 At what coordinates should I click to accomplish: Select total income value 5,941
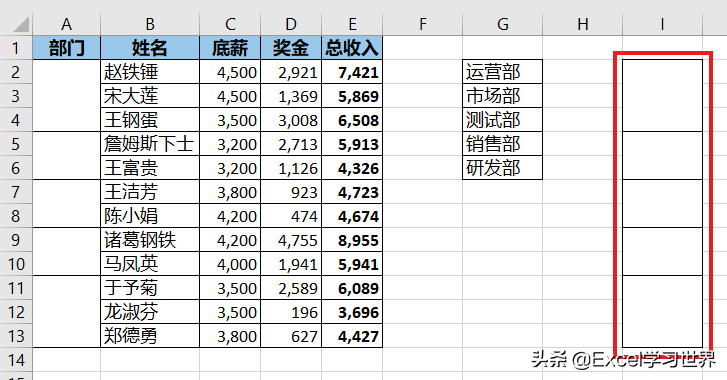pyautogui.click(x=352, y=264)
